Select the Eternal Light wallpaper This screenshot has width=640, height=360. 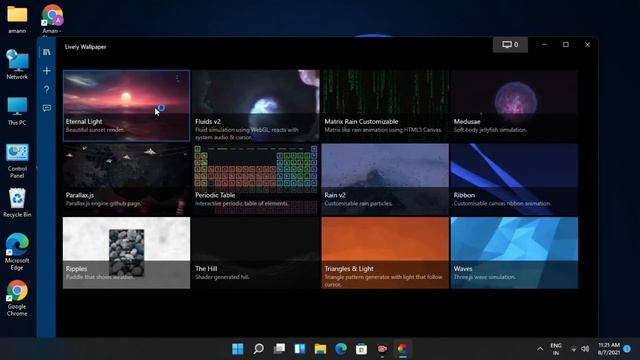[x=127, y=106]
